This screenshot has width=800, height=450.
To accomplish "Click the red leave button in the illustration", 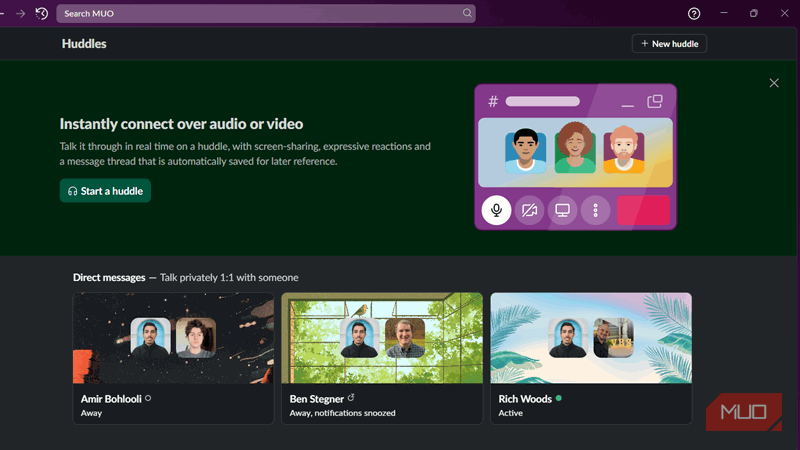I will [643, 210].
